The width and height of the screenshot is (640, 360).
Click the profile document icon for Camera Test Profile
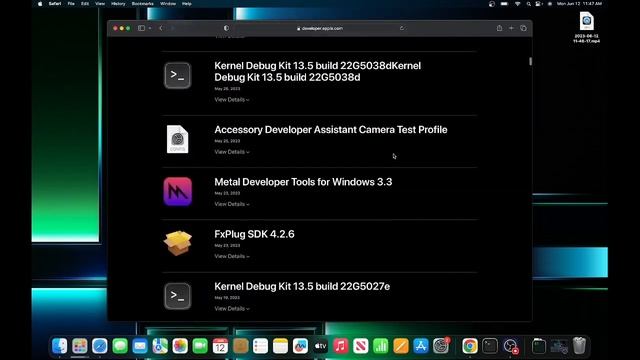(178, 139)
